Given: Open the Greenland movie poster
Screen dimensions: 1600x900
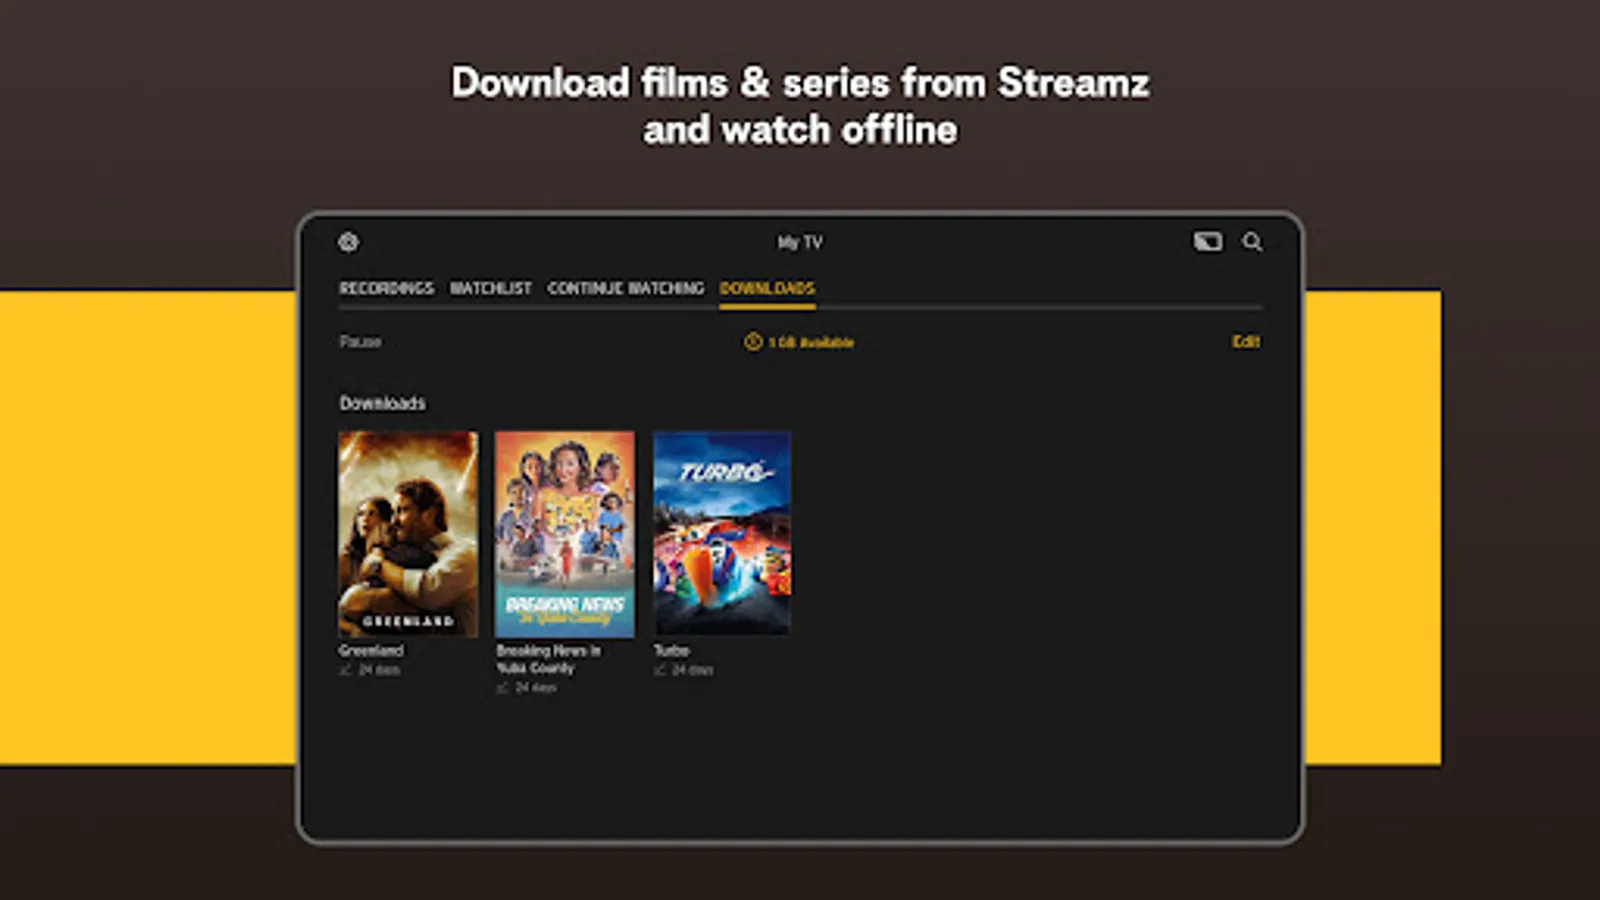Looking at the screenshot, I should click(x=408, y=534).
